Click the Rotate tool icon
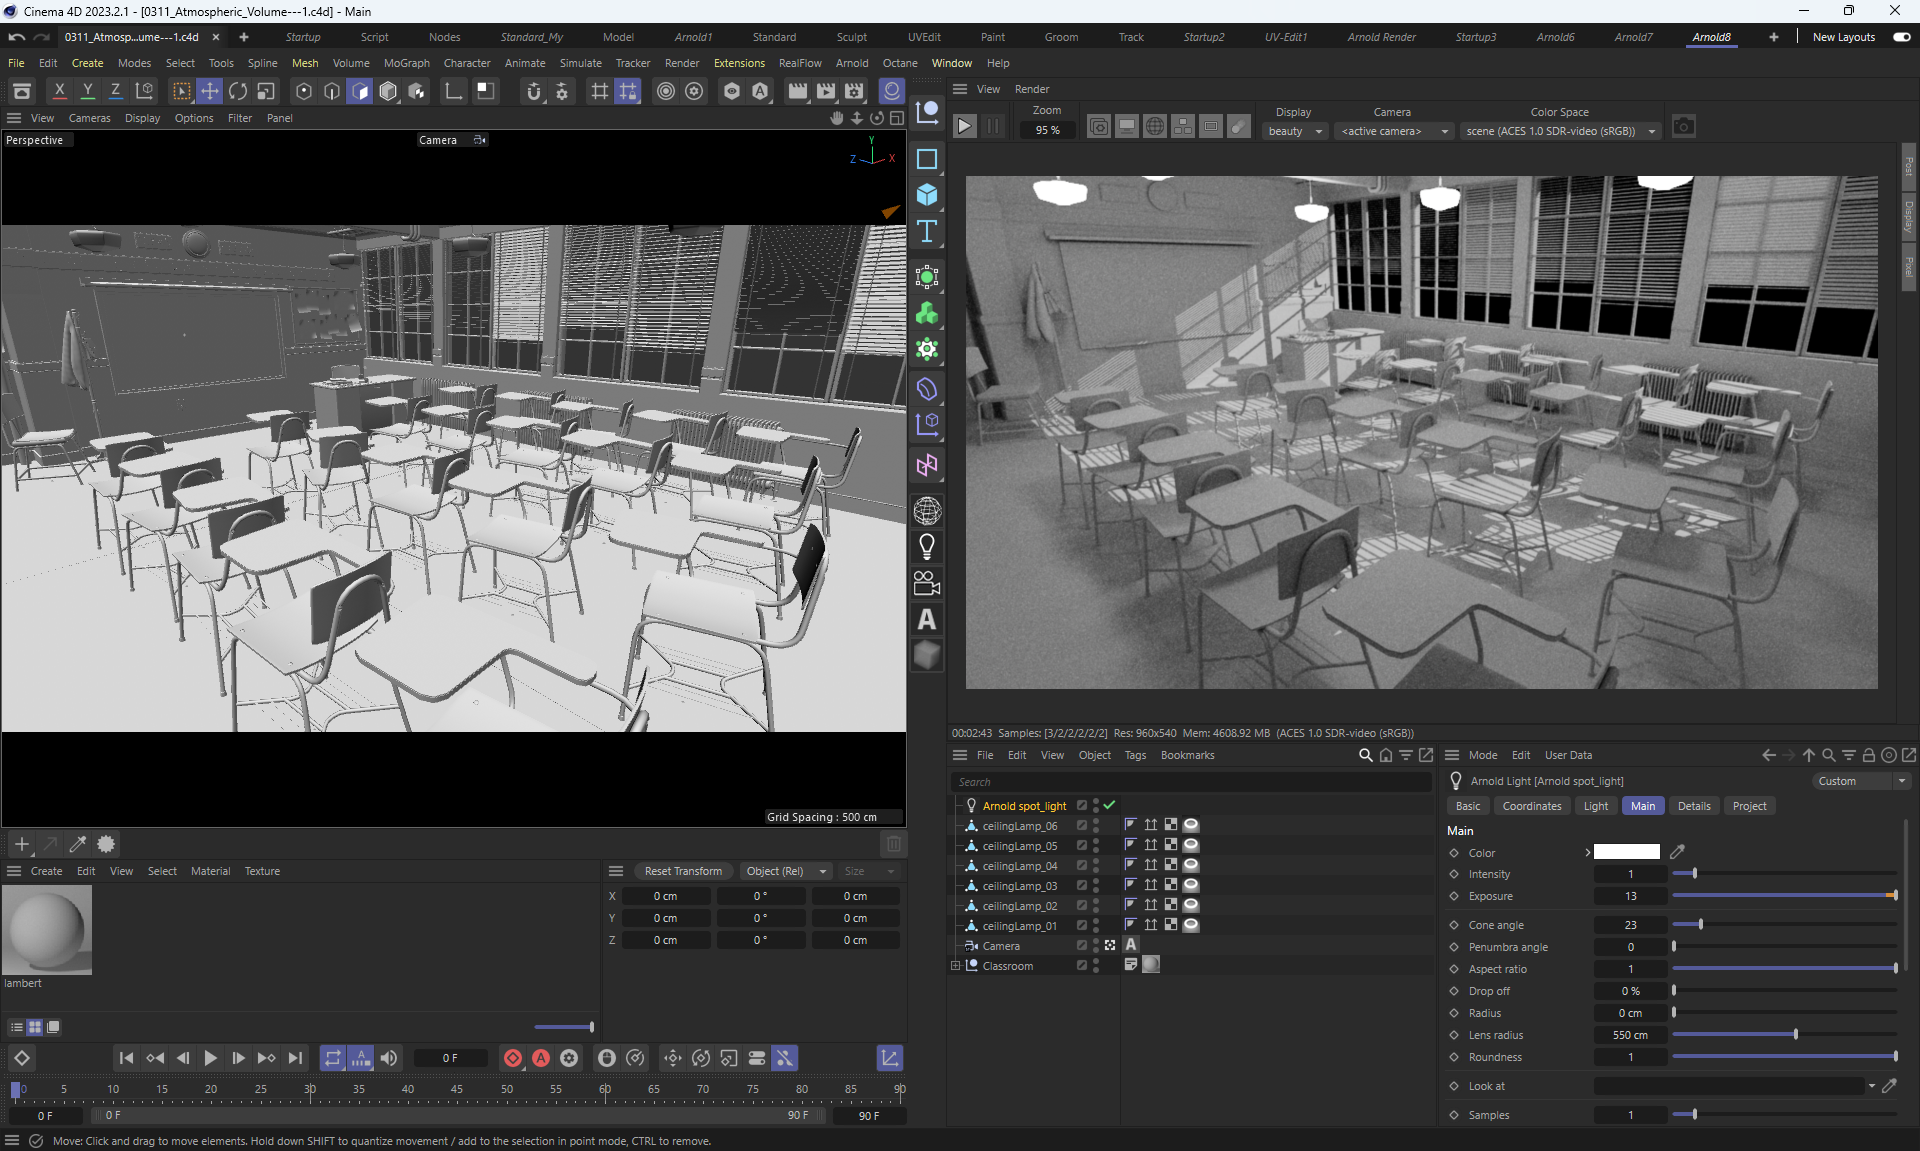The width and height of the screenshot is (1920, 1151). 238,91
